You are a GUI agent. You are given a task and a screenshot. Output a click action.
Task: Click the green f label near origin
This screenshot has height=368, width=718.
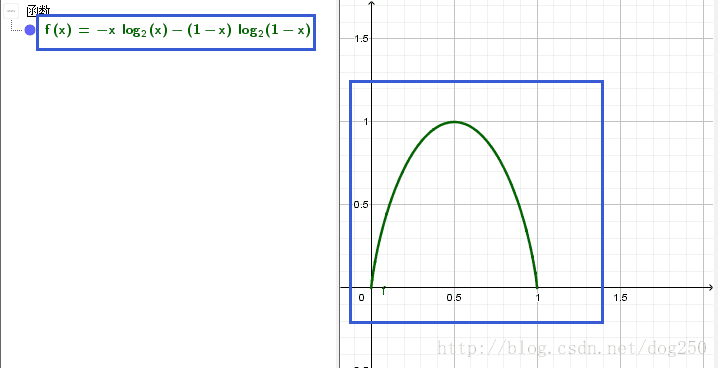[384, 290]
